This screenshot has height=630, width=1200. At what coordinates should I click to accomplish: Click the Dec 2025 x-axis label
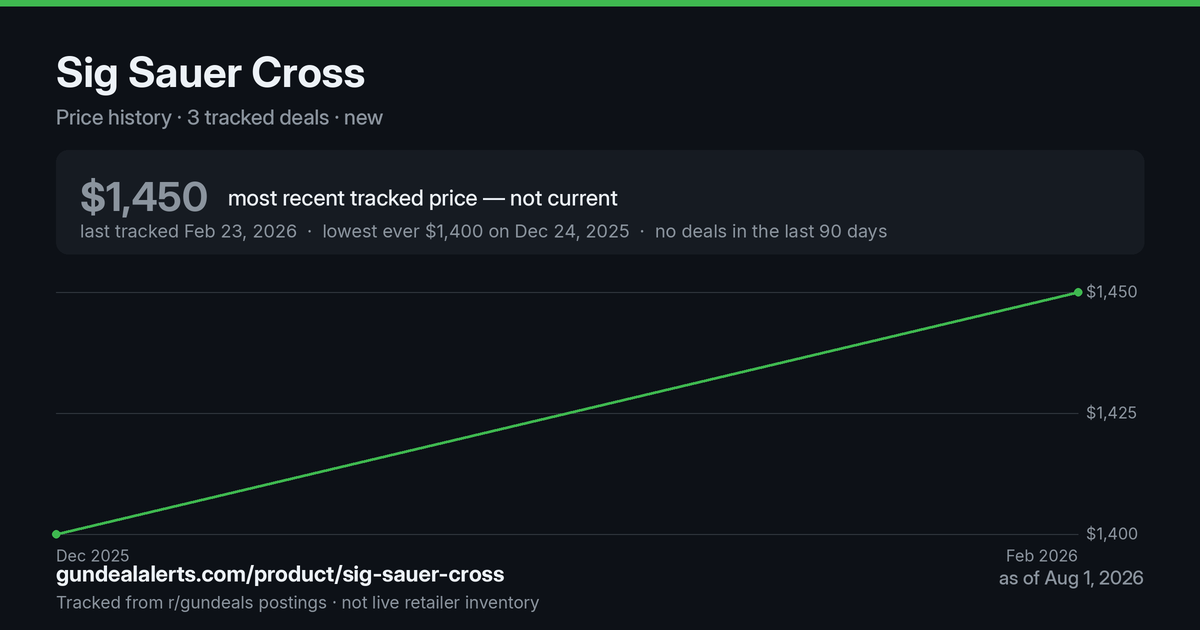(x=92, y=555)
